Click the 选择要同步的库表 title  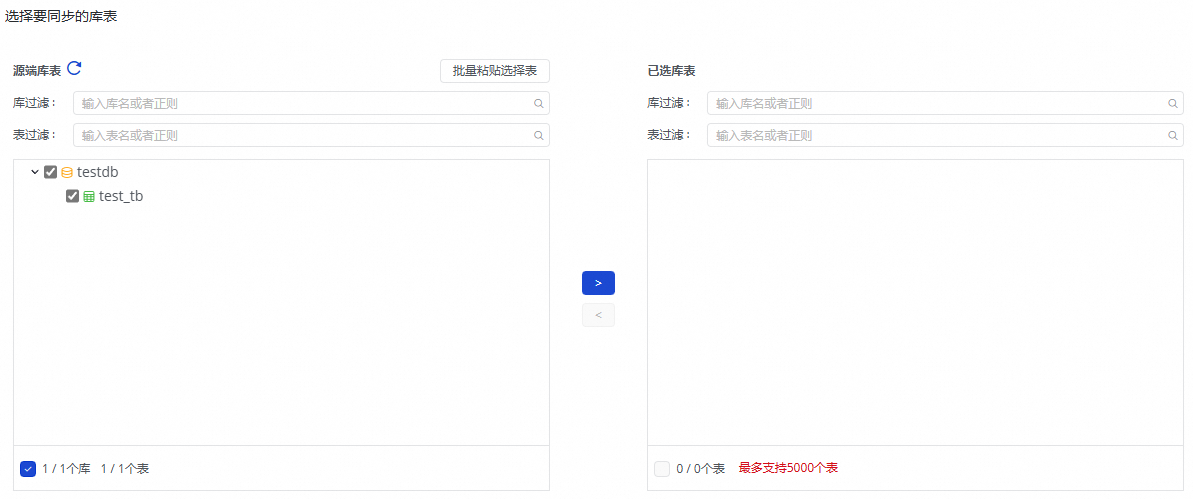[x=60, y=16]
